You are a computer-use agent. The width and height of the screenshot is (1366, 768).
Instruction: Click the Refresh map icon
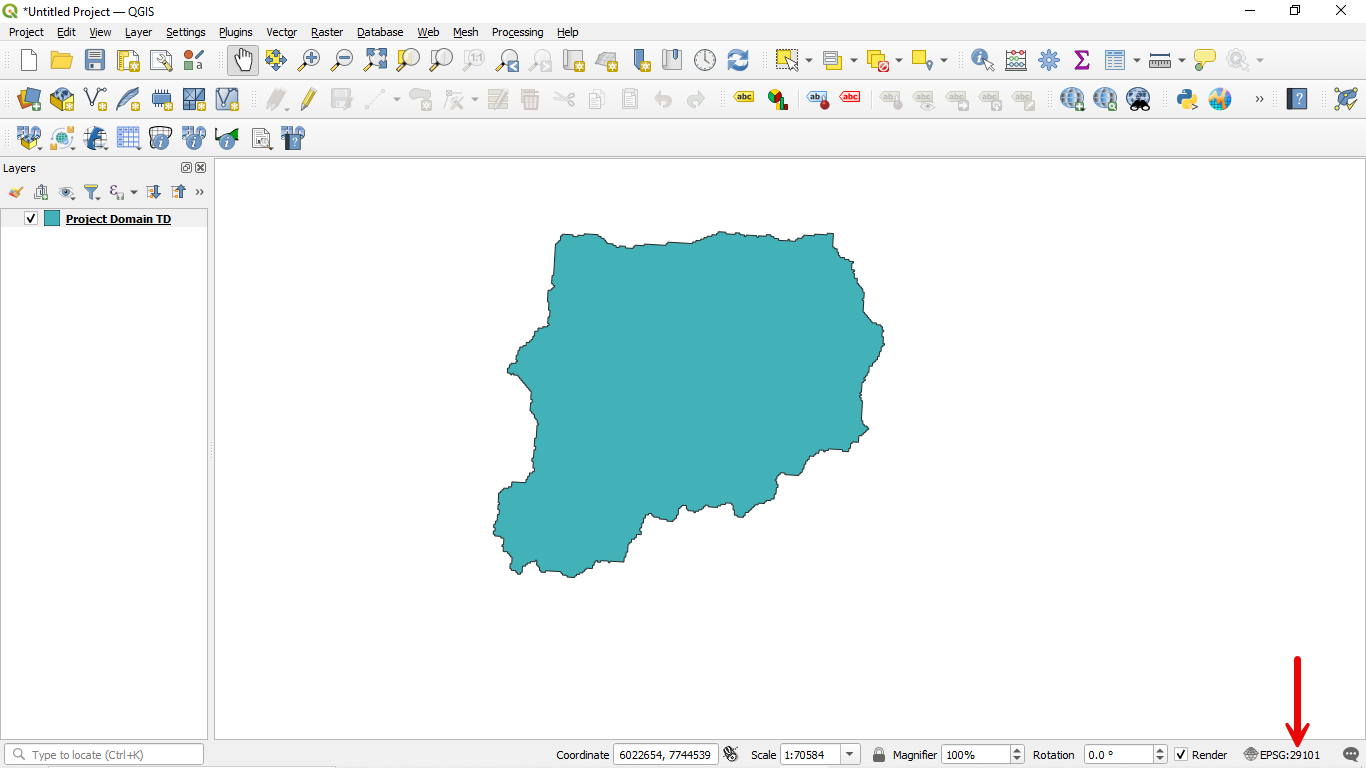pyautogui.click(x=738, y=60)
